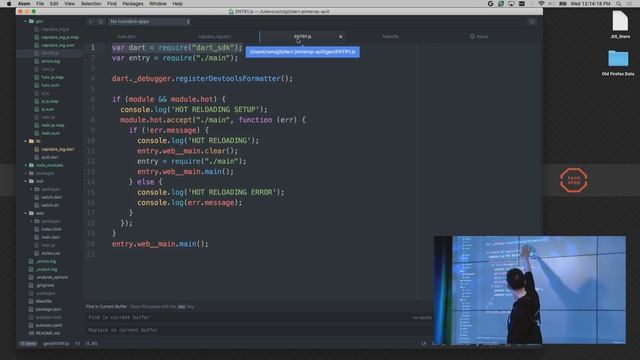Viewport: 640px width, 360px height.
Task: Open the Find menu in the menu bar
Action: coord(112,4)
